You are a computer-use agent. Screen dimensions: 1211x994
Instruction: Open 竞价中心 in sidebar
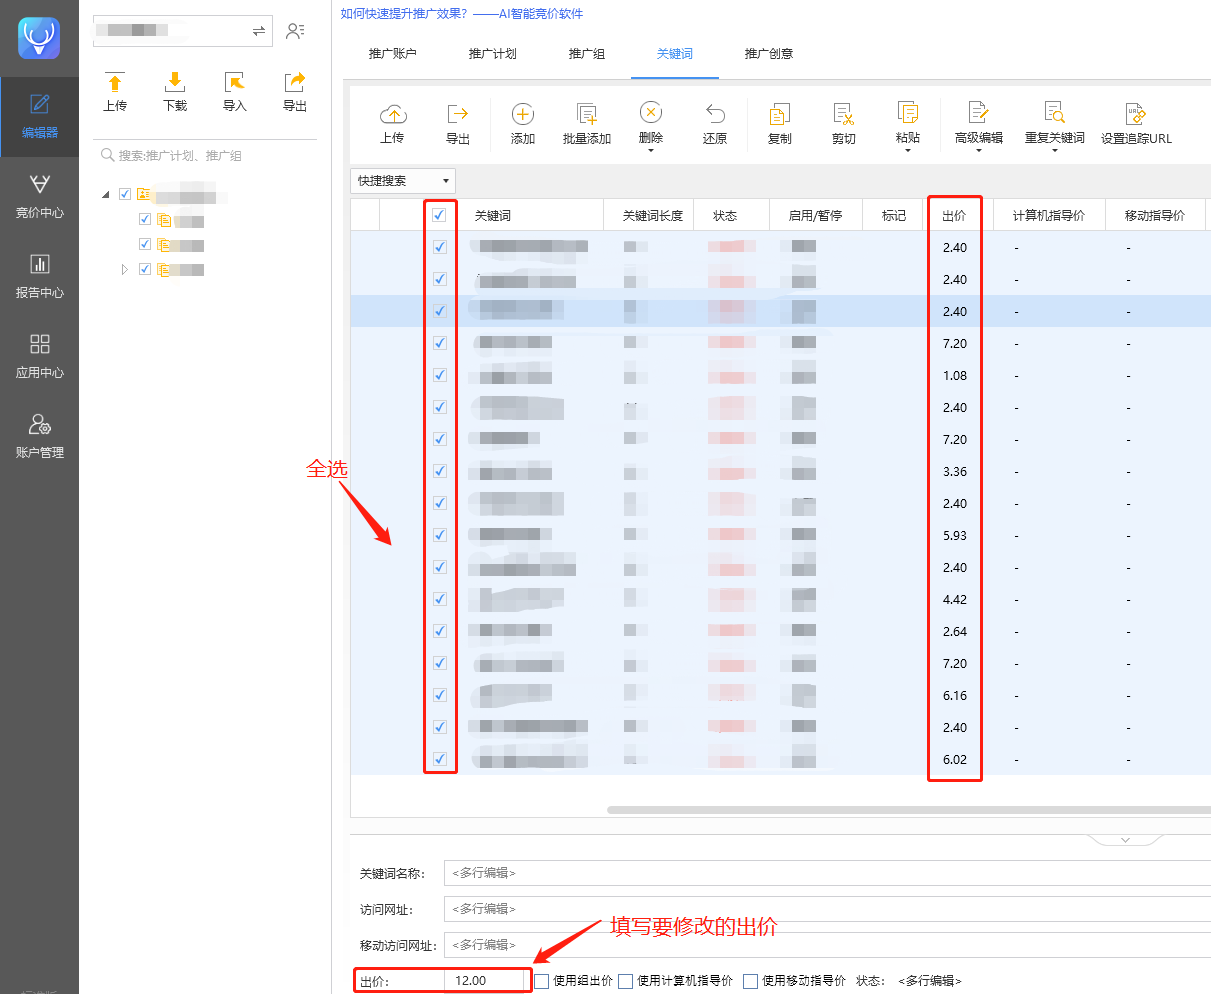point(39,197)
